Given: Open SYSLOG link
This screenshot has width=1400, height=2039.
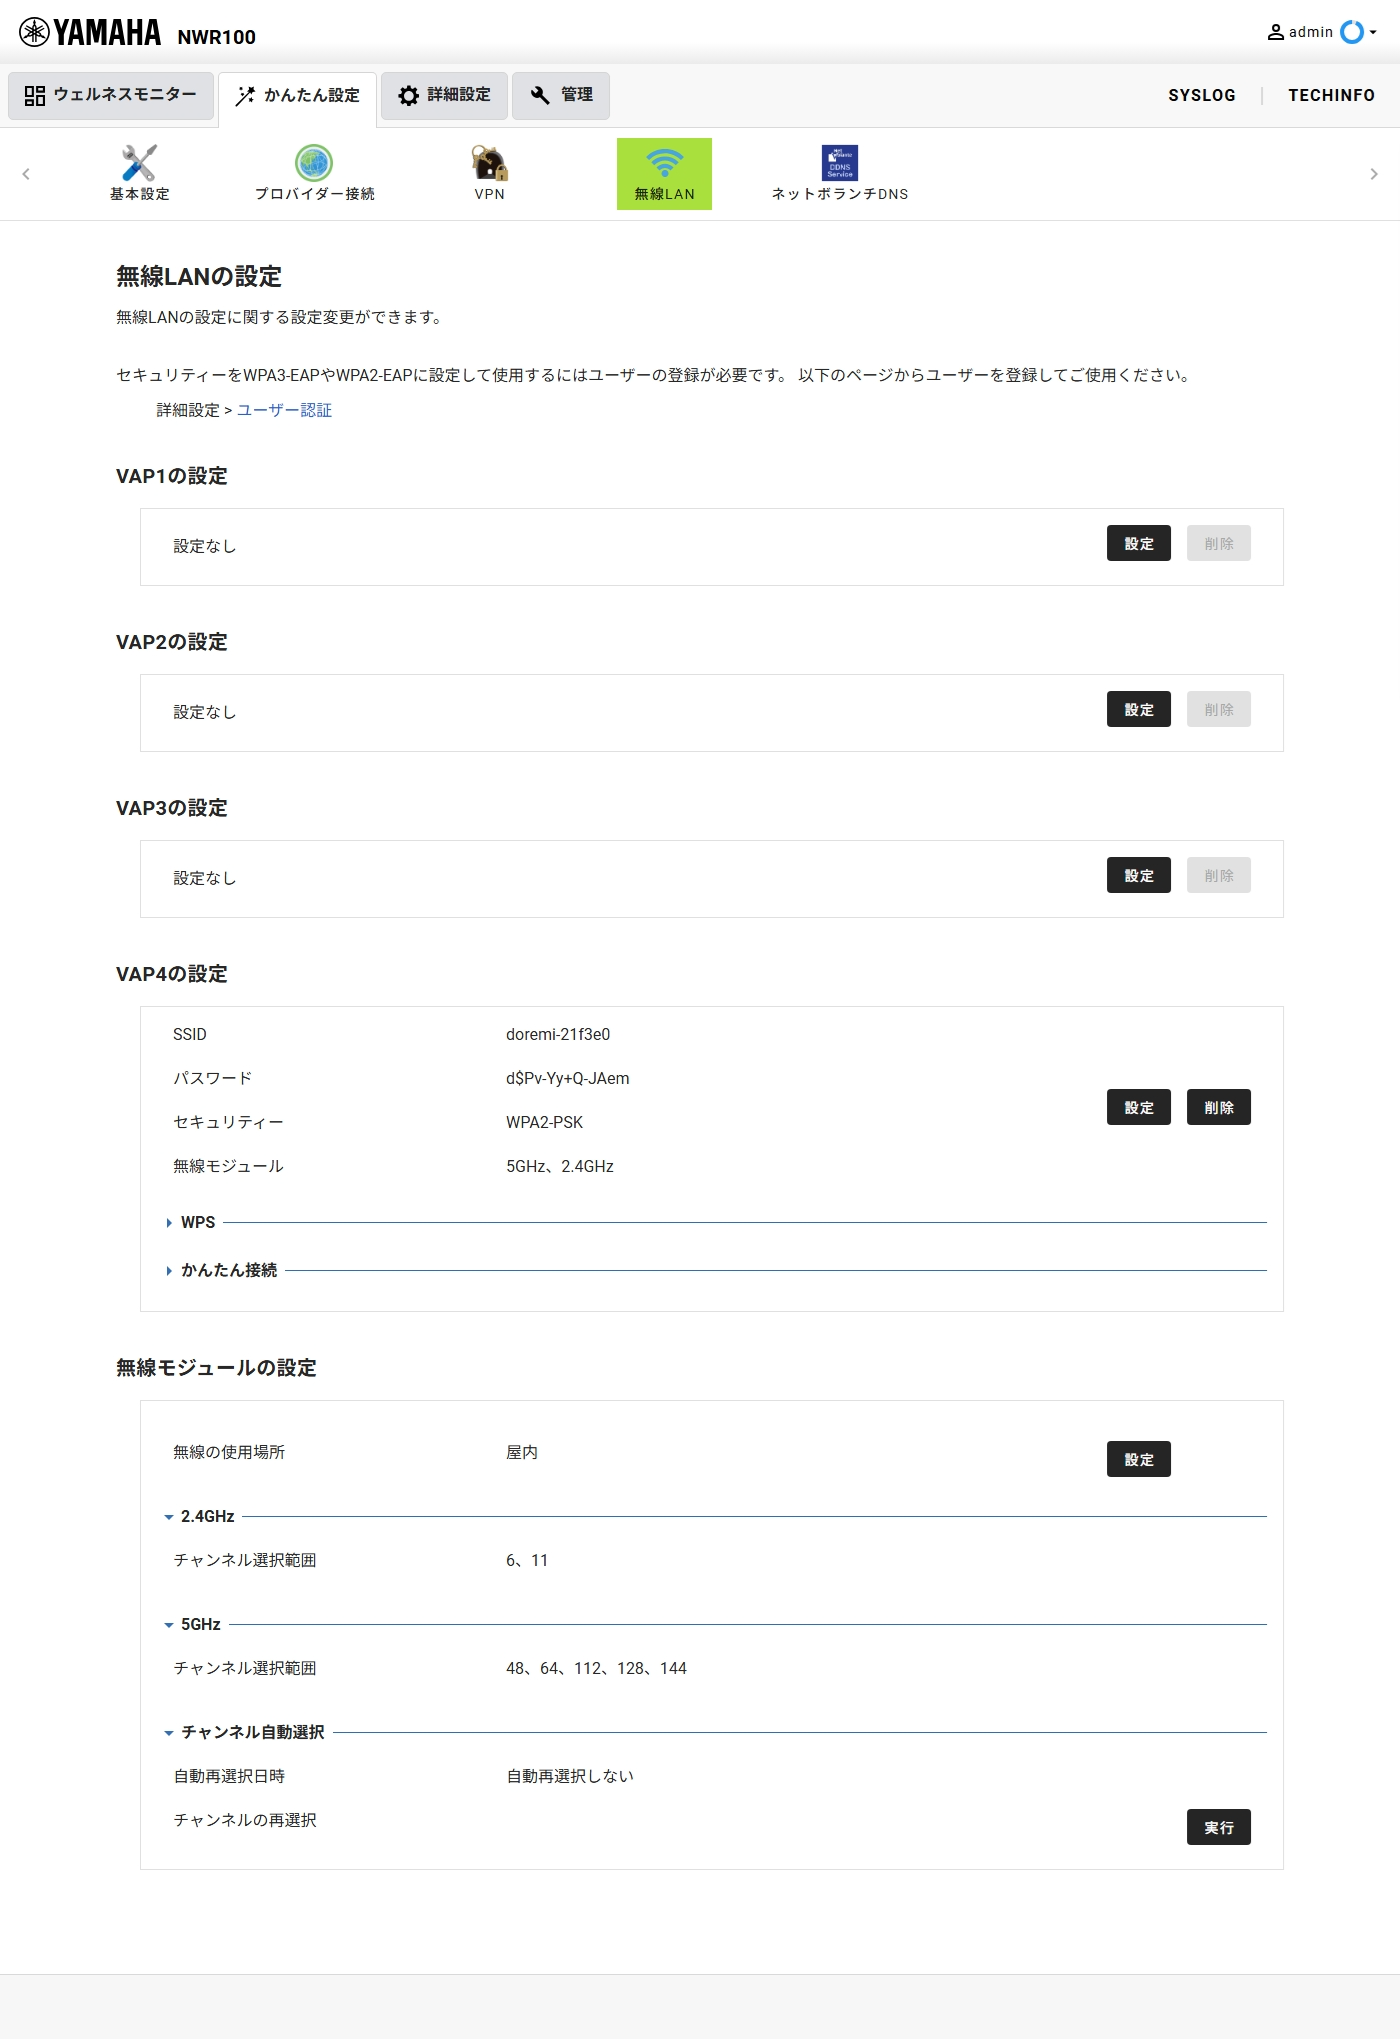Looking at the screenshot, I should click(x=1202, y=95).
